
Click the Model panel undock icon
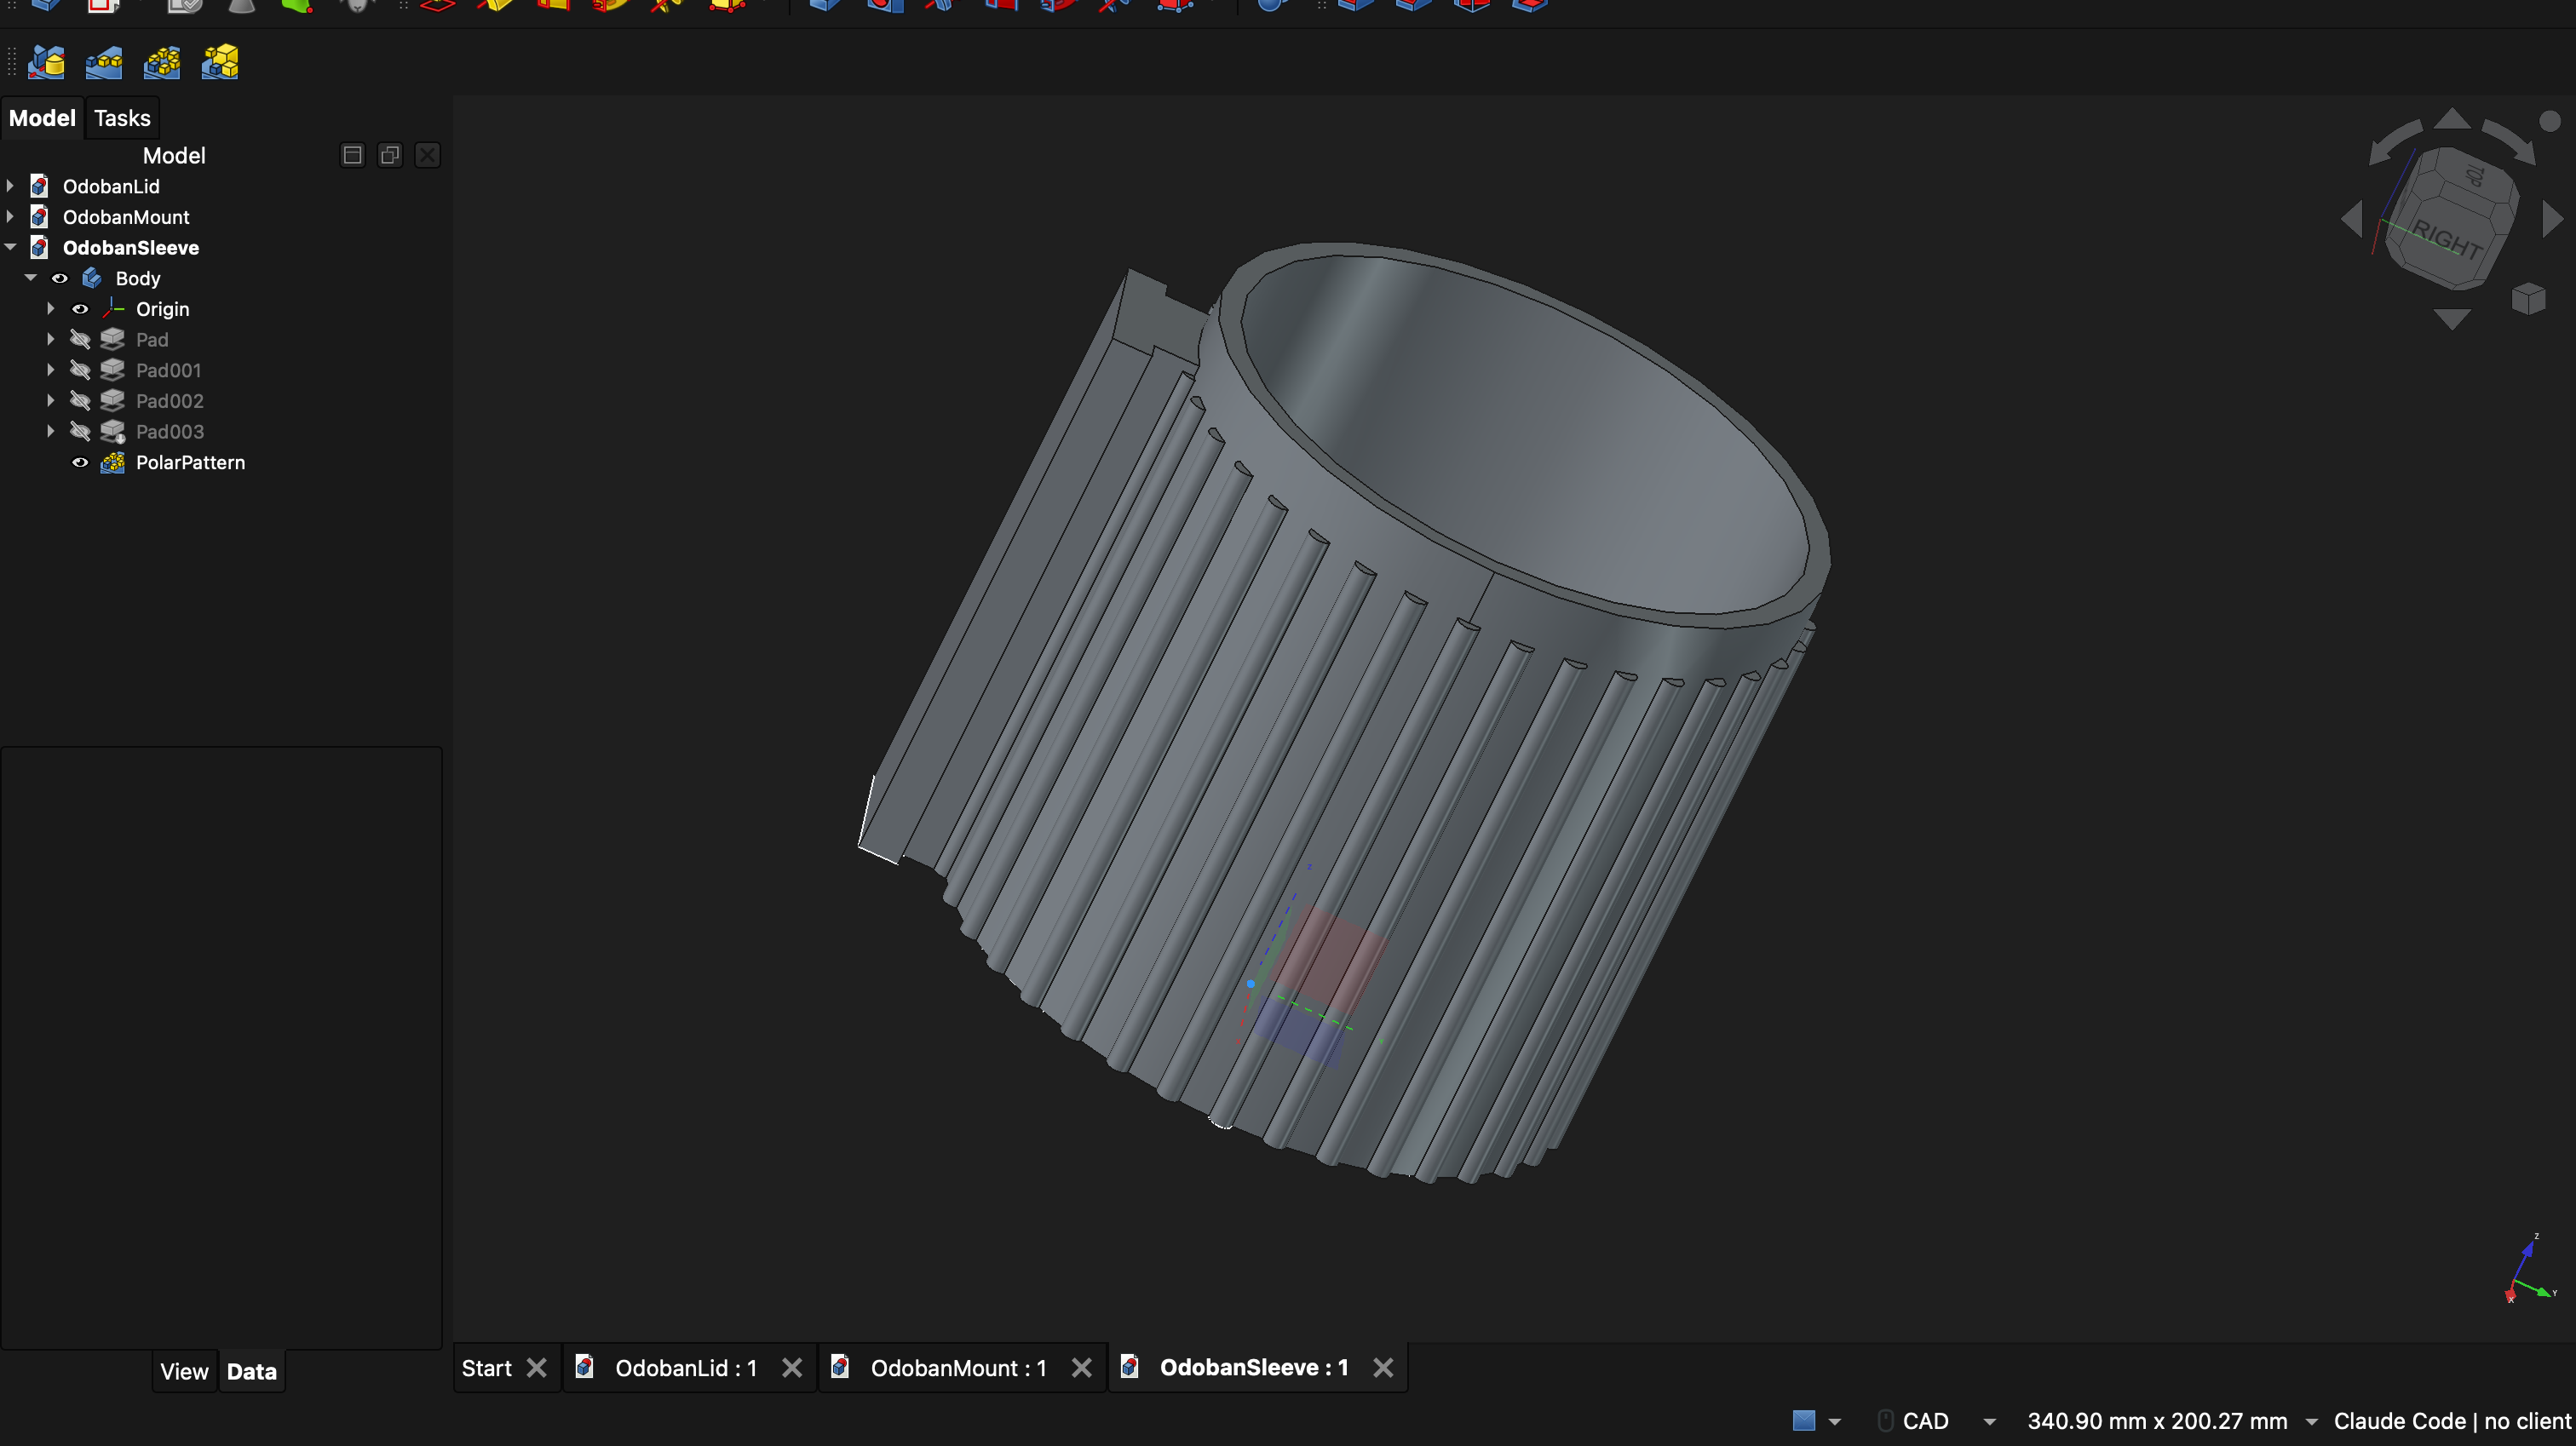click(x=352, y=155)
